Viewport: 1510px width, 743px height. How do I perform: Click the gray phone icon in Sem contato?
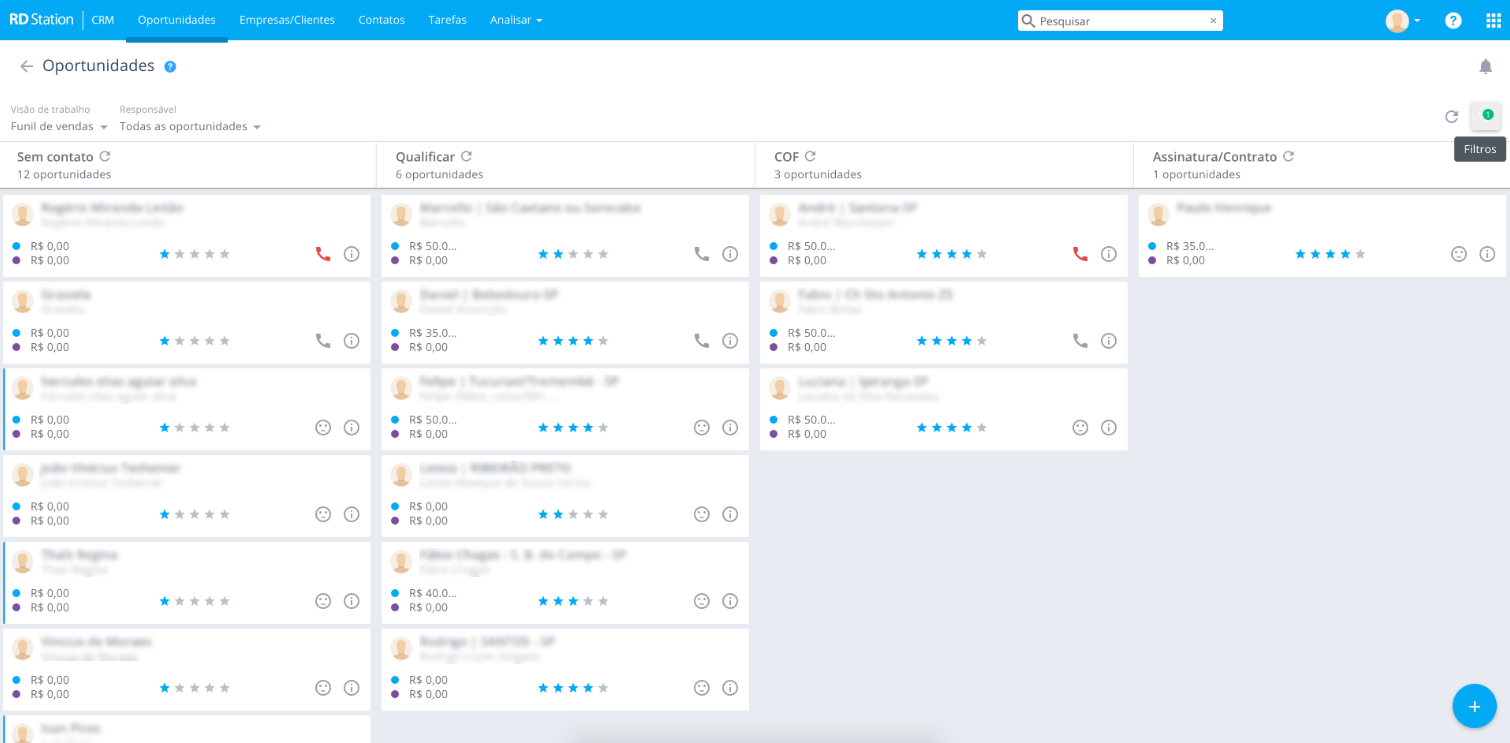point(323,341)
